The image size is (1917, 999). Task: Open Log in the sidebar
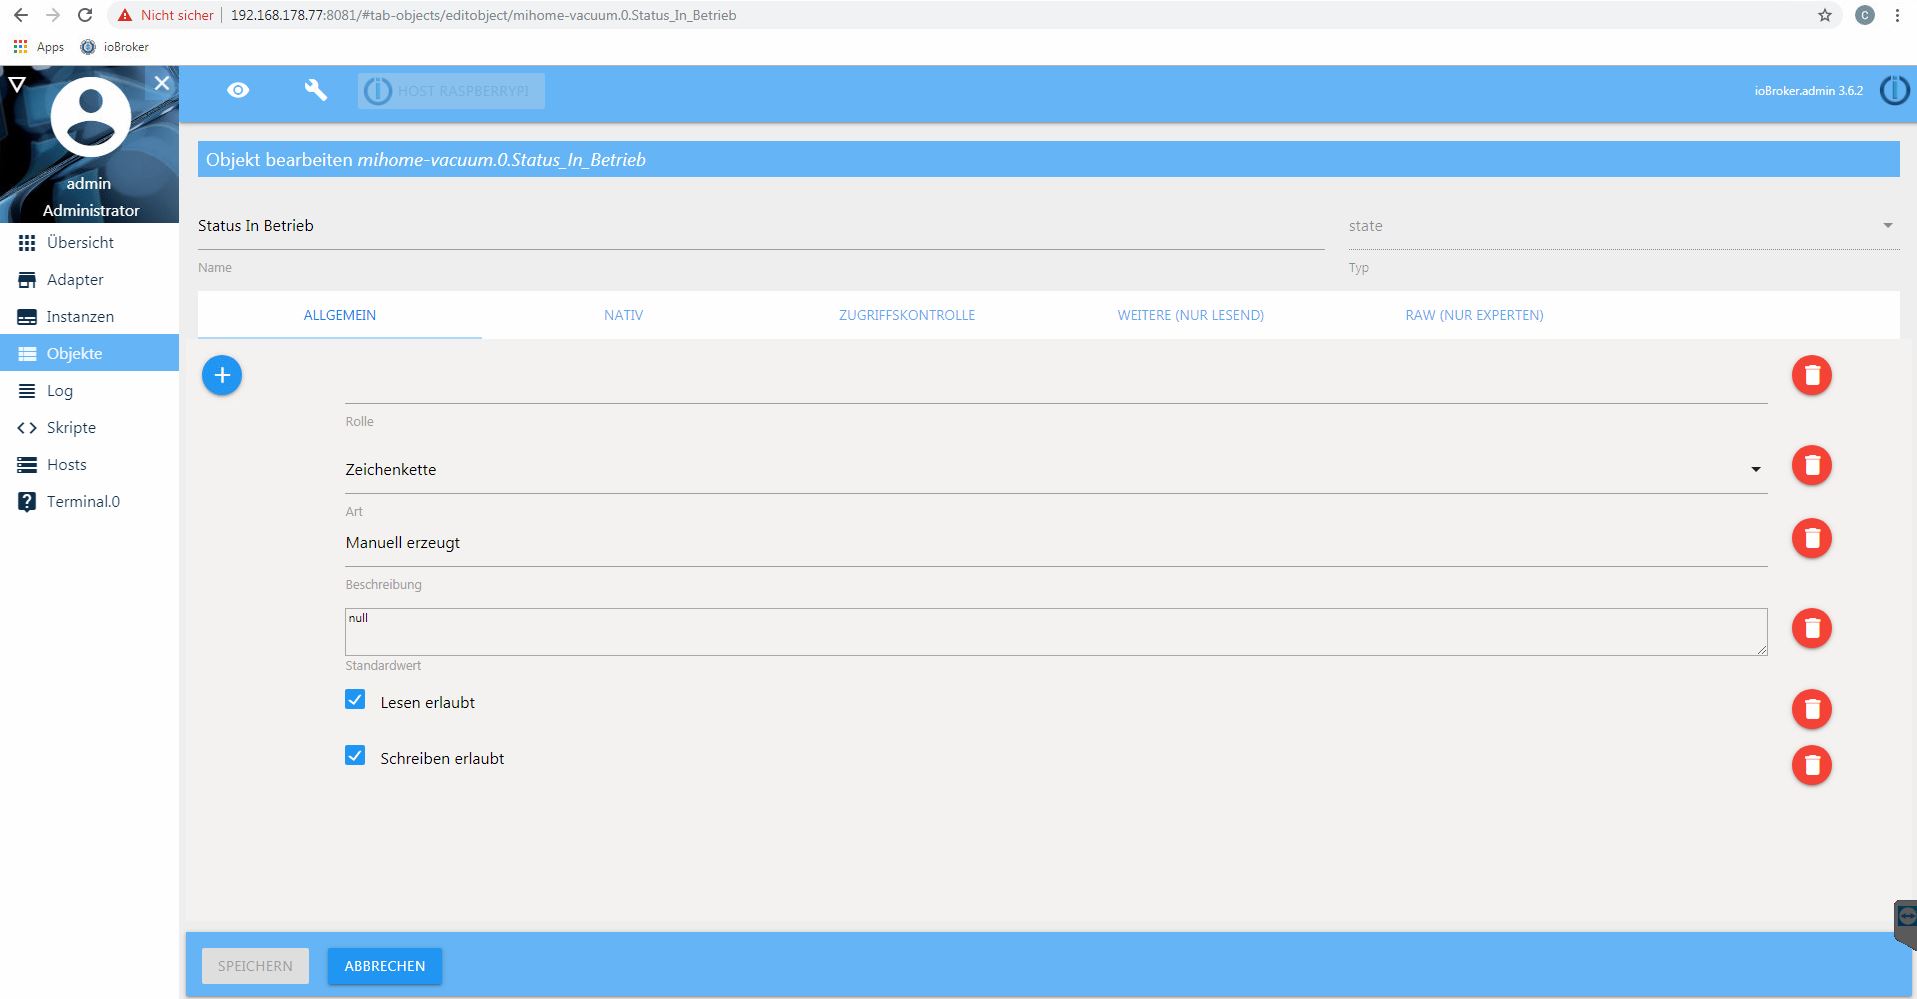(90, 390)
